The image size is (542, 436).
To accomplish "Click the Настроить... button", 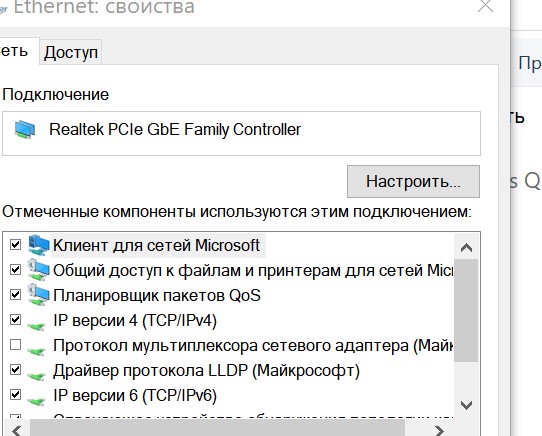I will tap(413, 182).
